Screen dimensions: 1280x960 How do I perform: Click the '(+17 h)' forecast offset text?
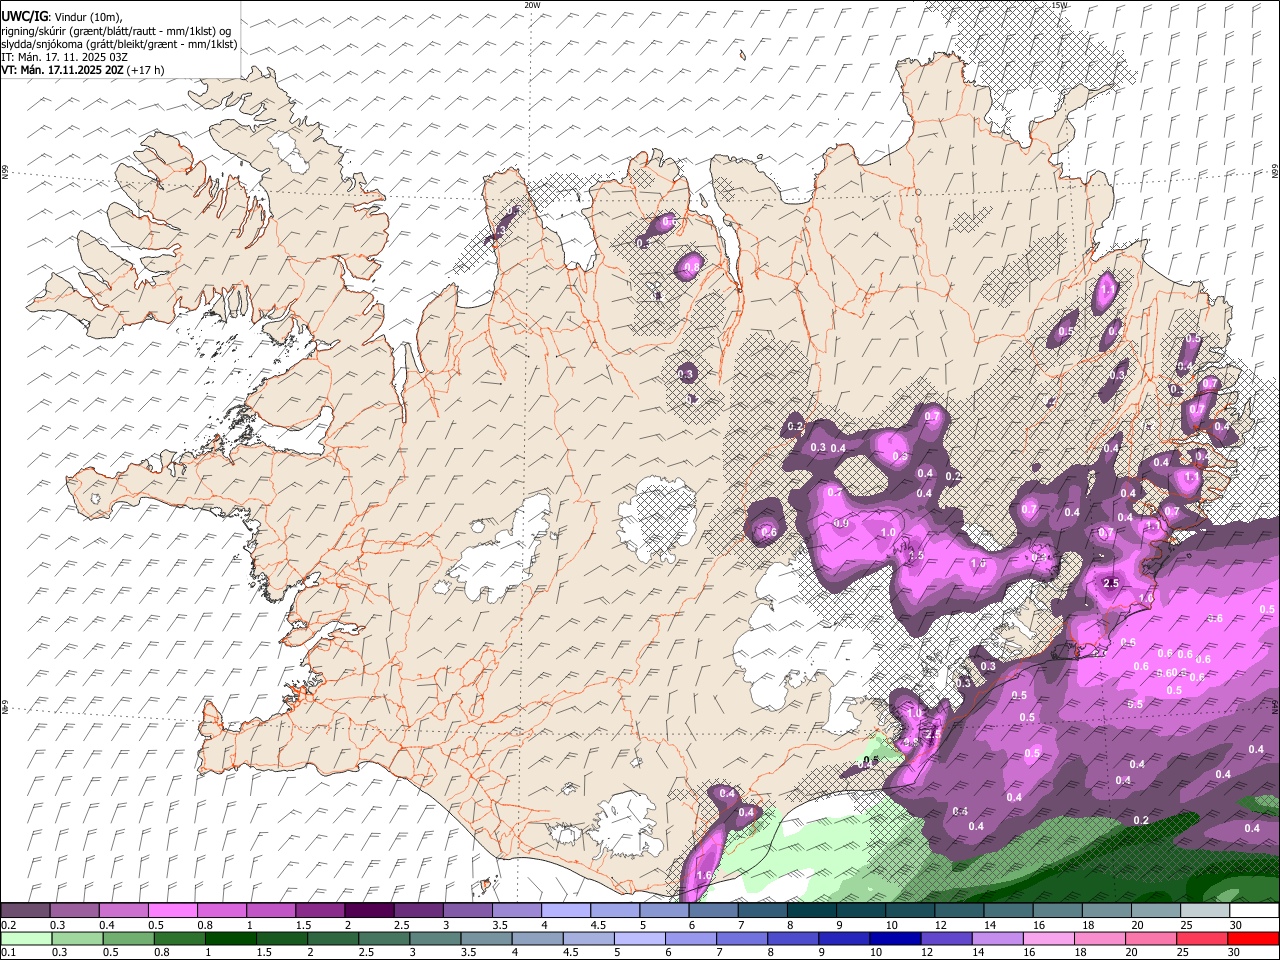pos(146,70)
